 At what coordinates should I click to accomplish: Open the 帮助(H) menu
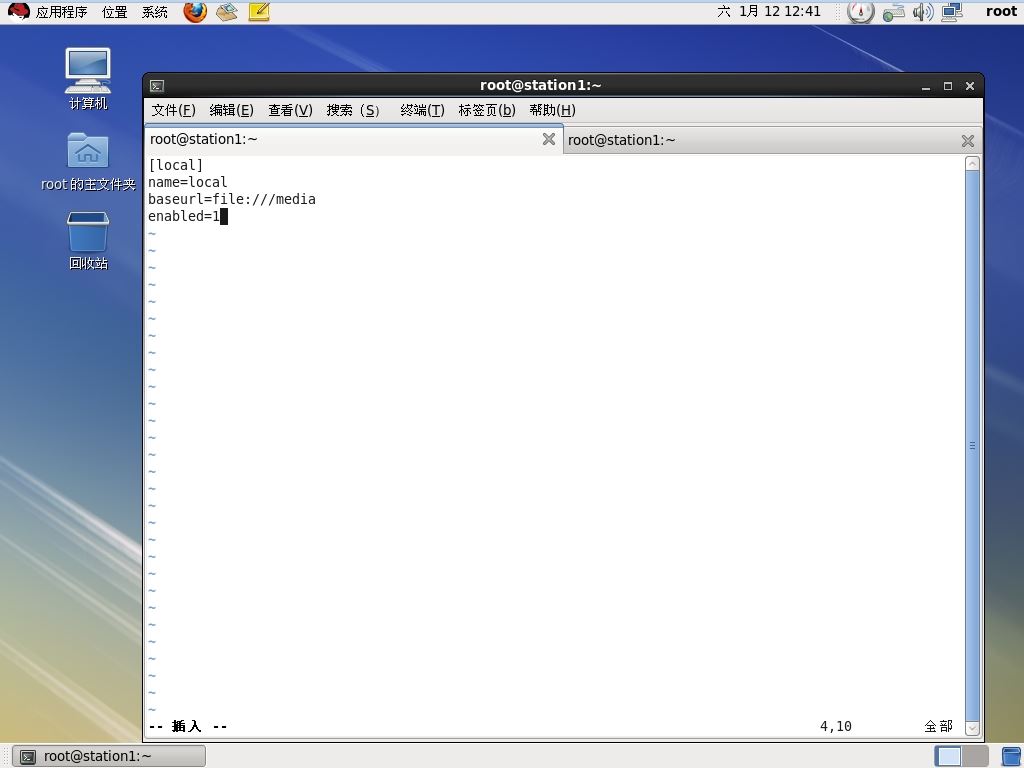pyautogui.click(x=552, y=110)
